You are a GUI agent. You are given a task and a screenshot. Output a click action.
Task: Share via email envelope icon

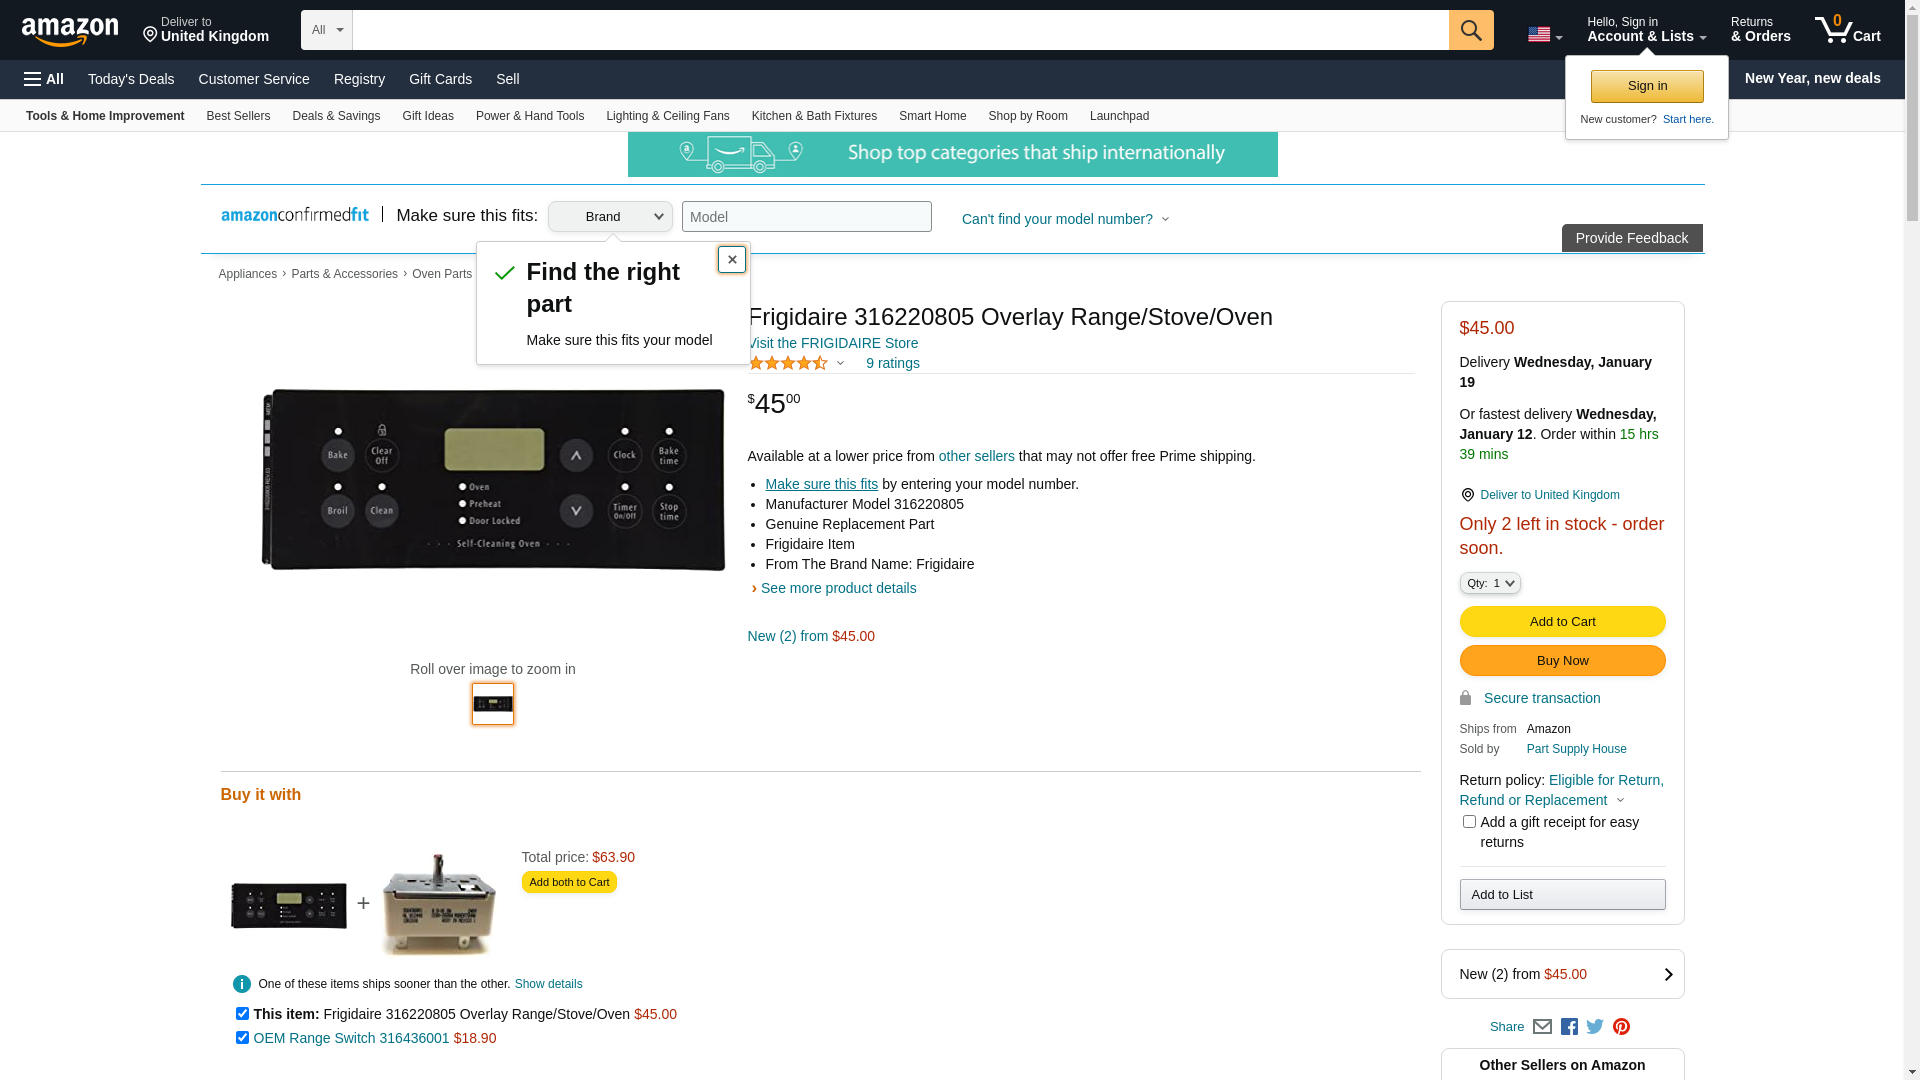click(1542, 1027)
